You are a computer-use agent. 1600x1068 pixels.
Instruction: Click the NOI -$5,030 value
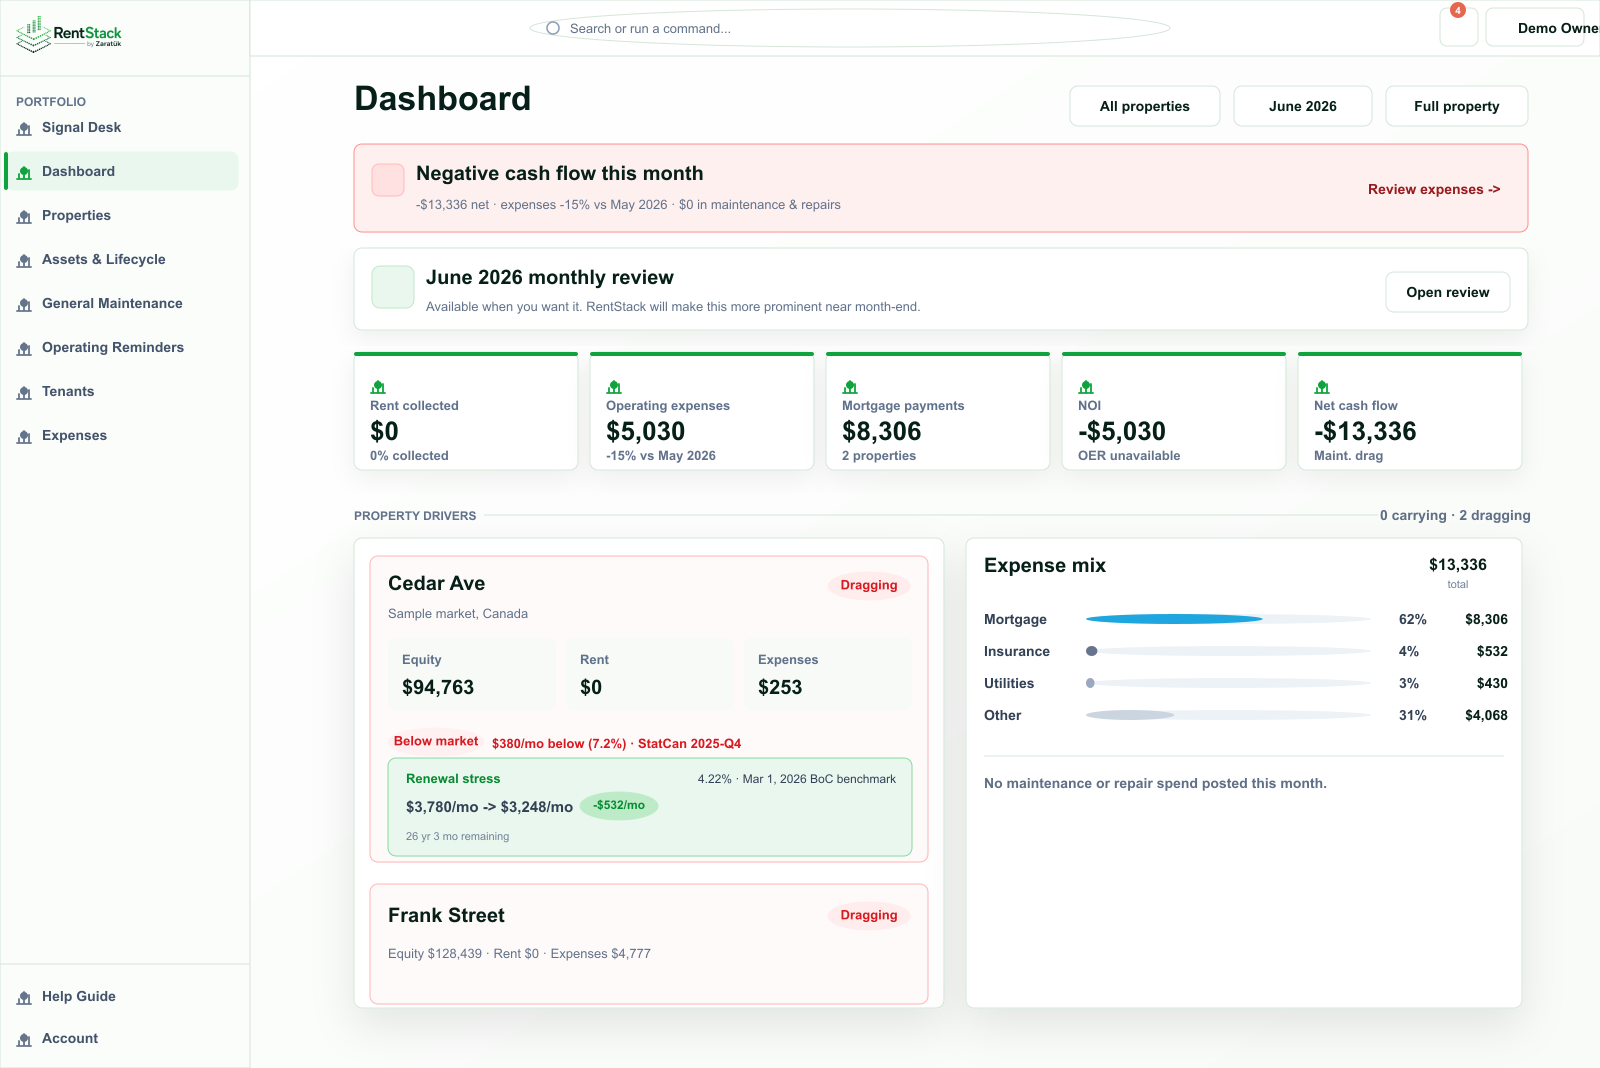click(x=1122, y=431)
